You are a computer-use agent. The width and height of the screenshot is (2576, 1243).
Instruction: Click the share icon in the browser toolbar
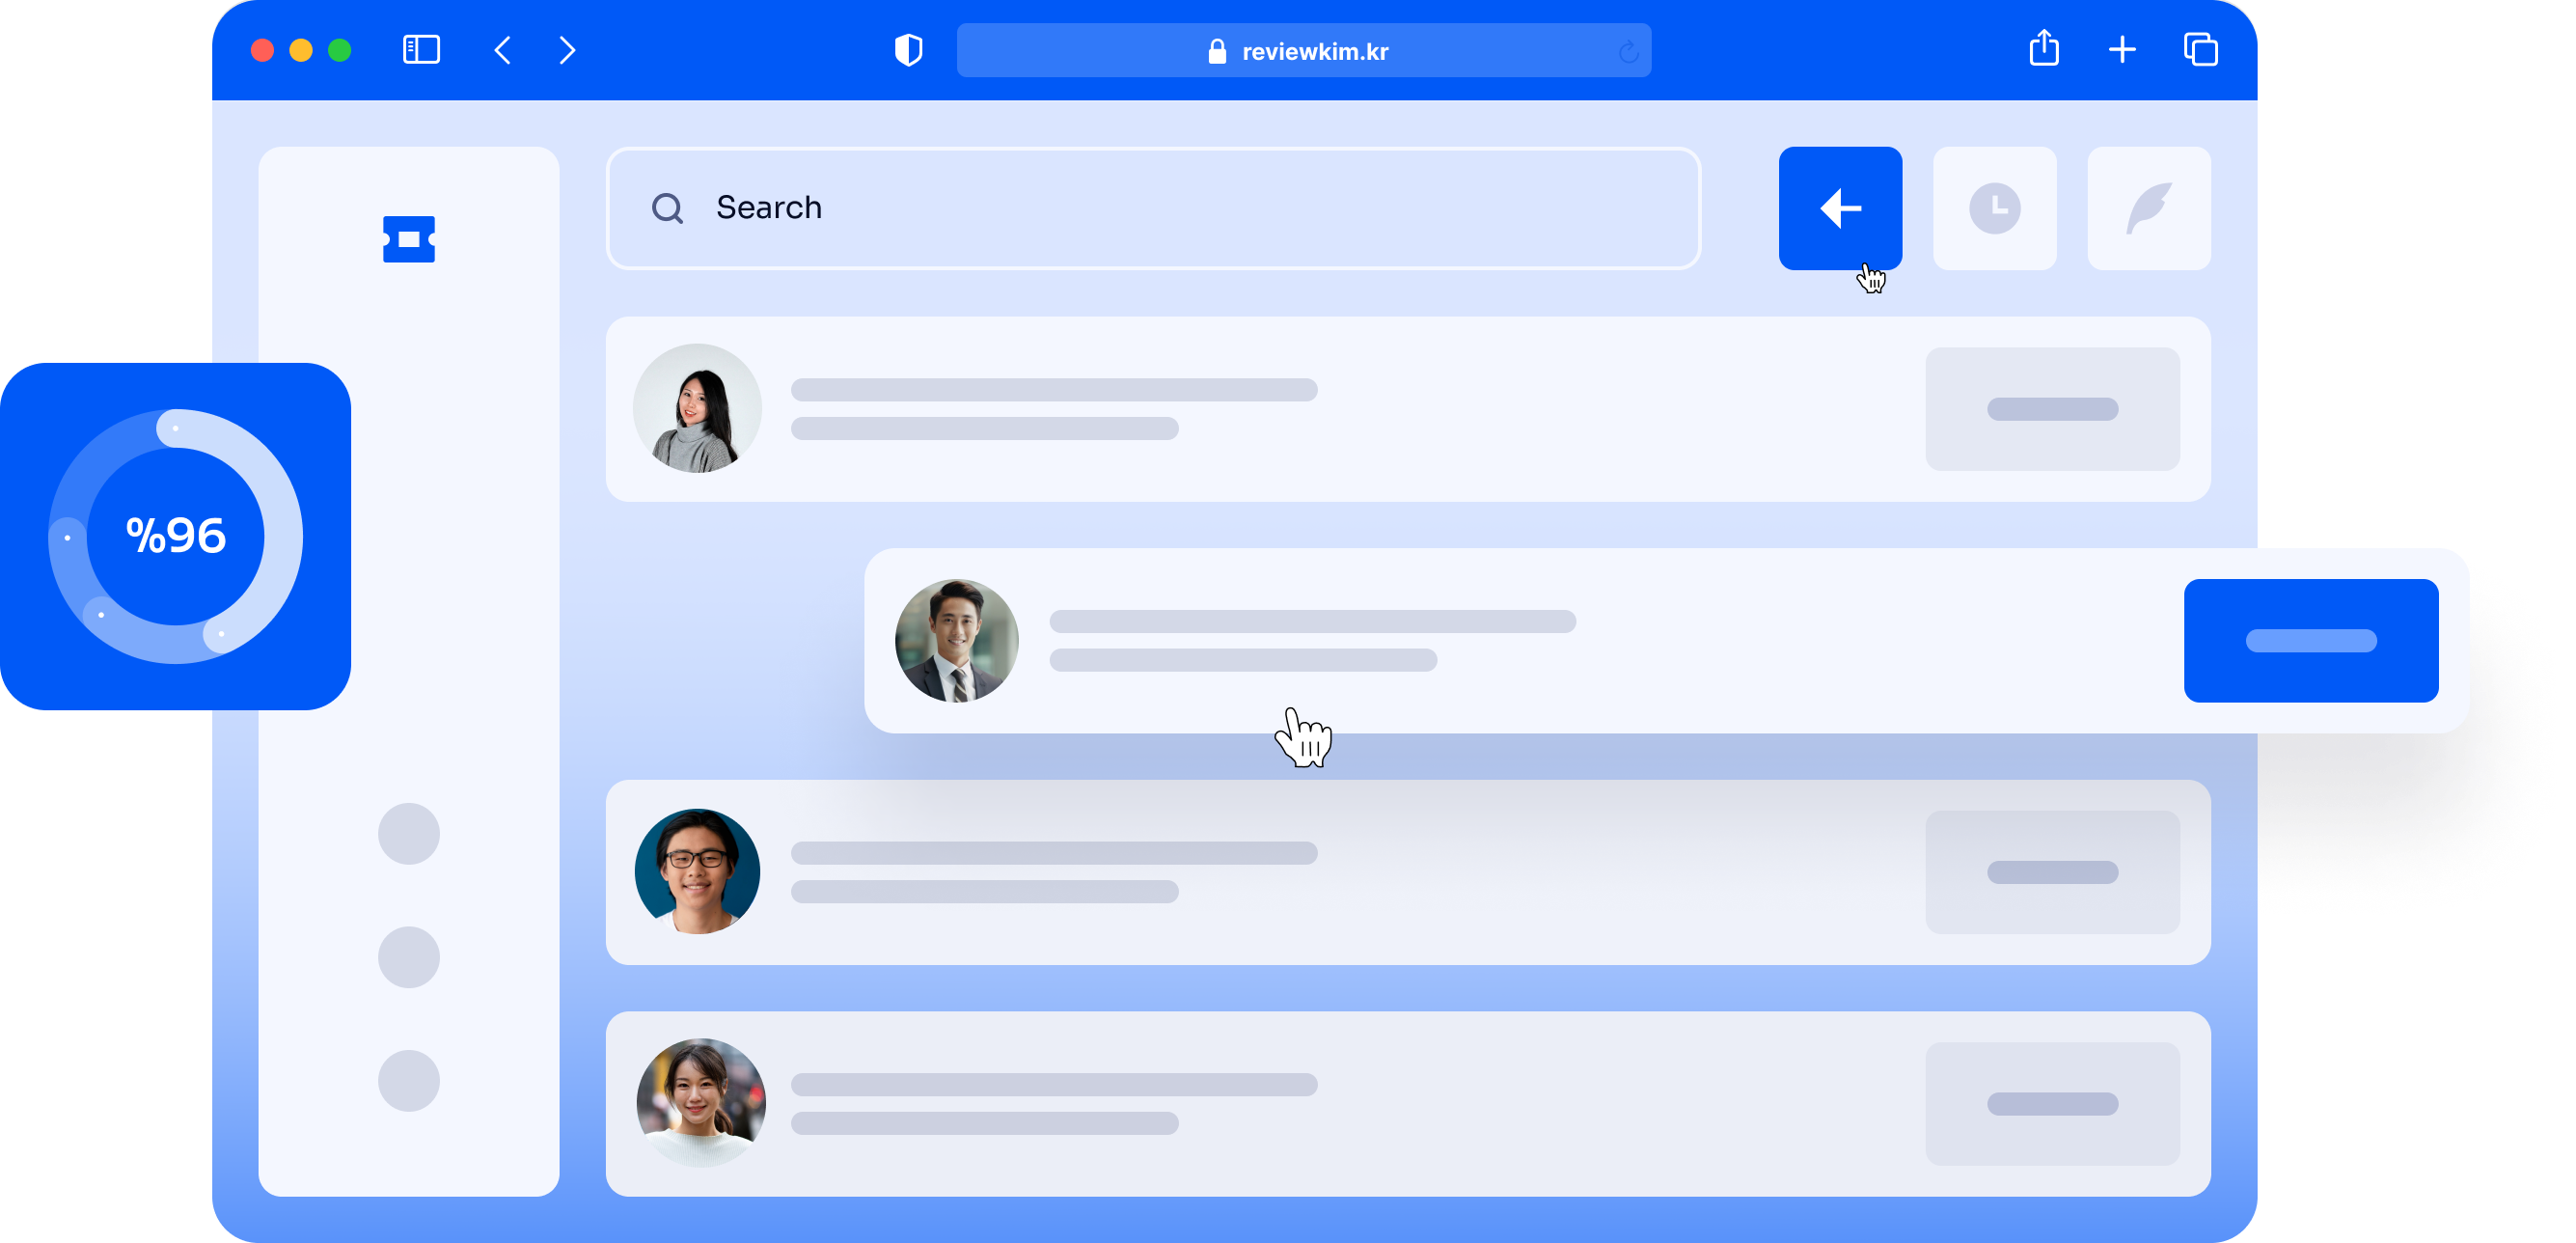coord(2043,49)
